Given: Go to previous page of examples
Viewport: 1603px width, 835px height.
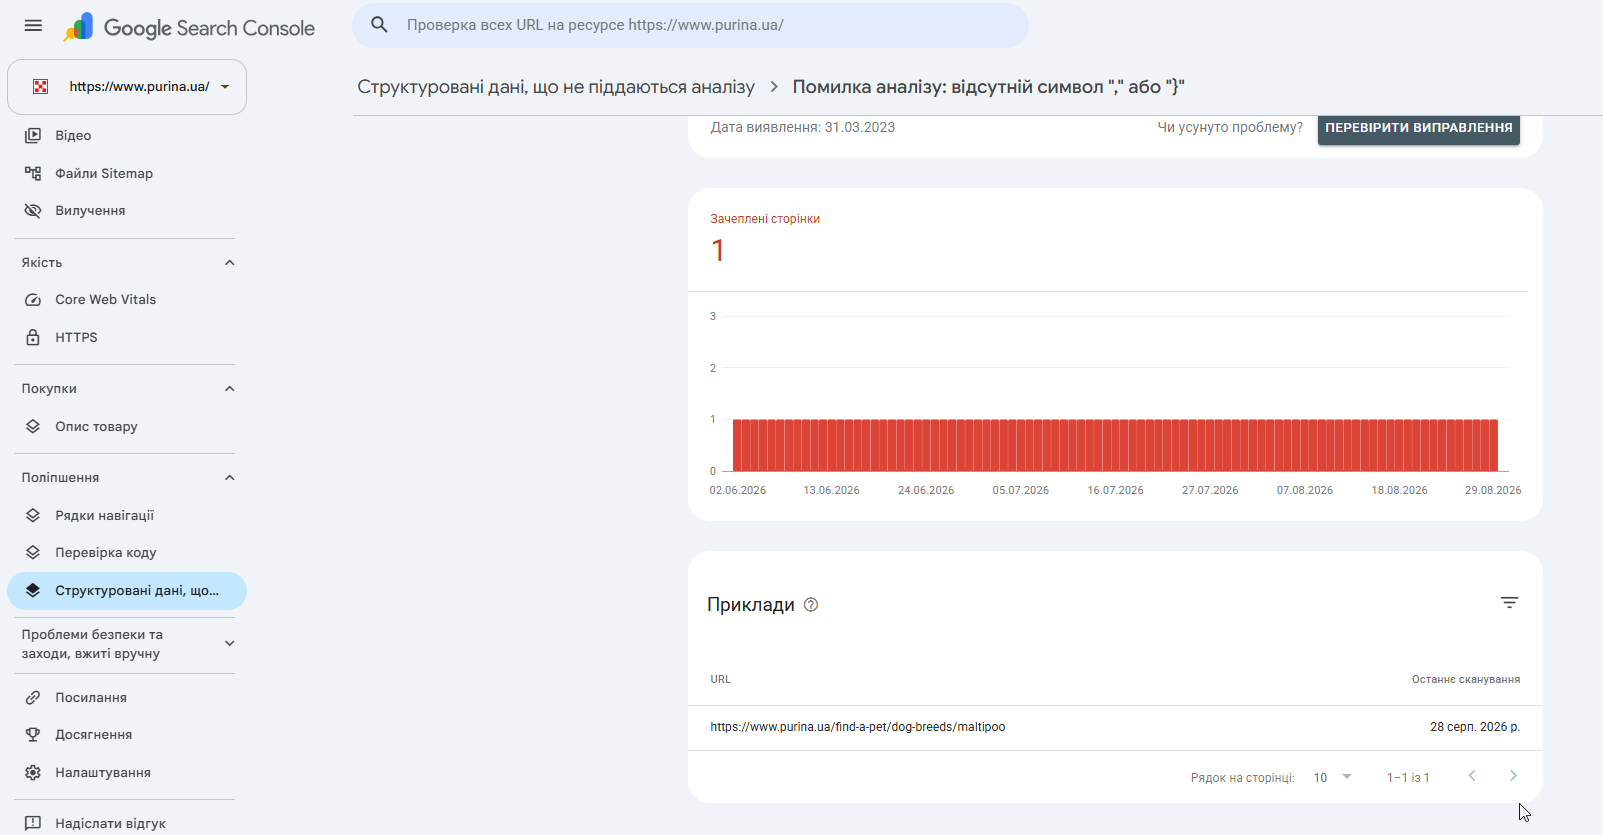Looking at the screenshot, I should coord(1472,776).
